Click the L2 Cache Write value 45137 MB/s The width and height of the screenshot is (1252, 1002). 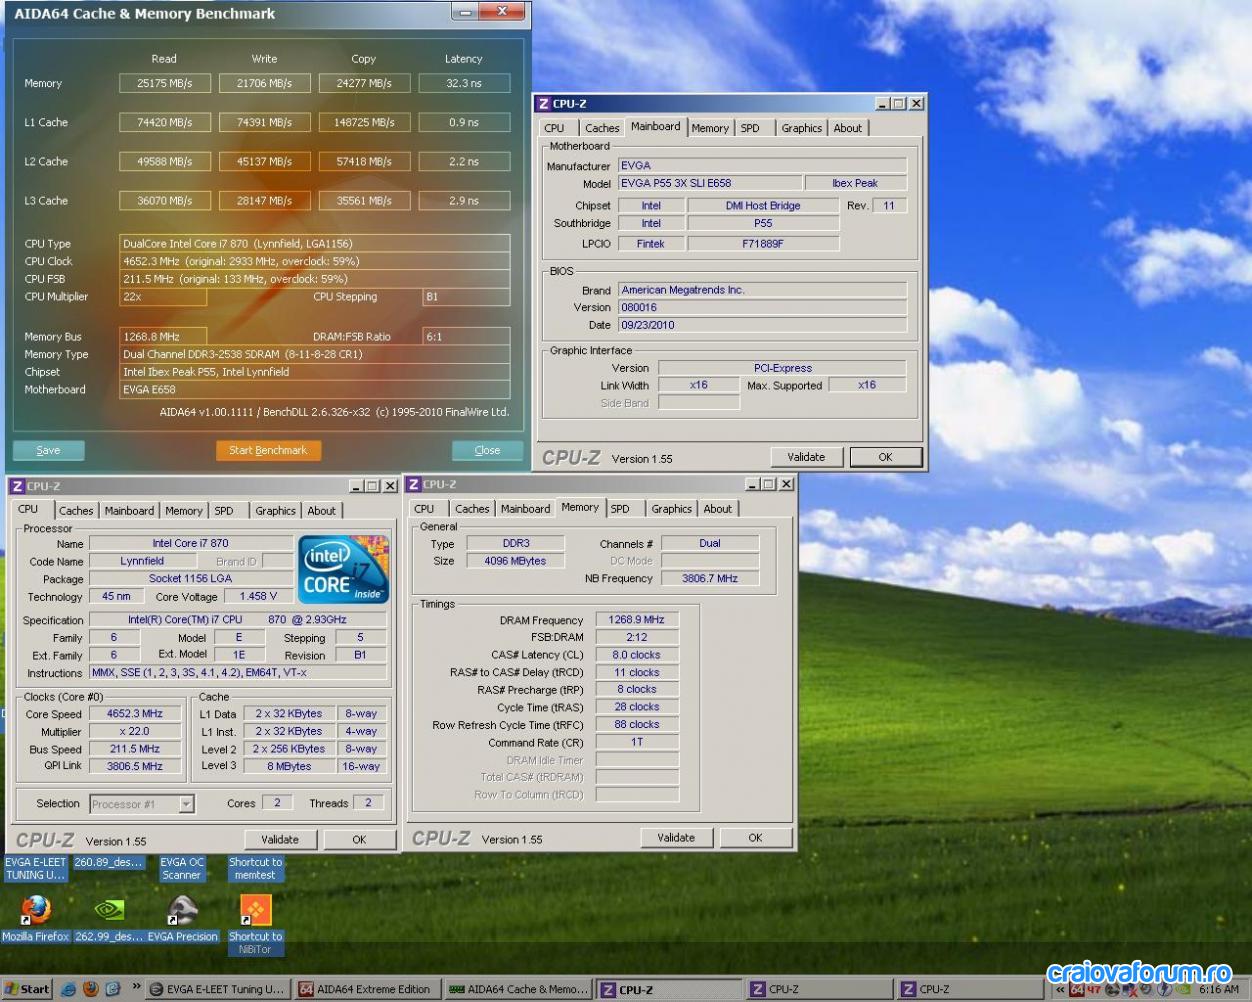point(264,161)
